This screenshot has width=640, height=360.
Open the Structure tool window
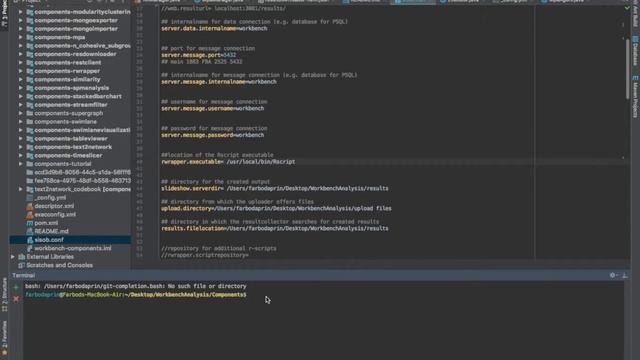tap(4, 295)
